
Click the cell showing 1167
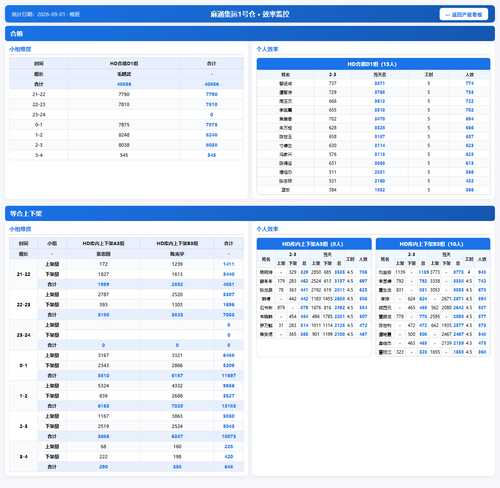click(x=103, y=416)
